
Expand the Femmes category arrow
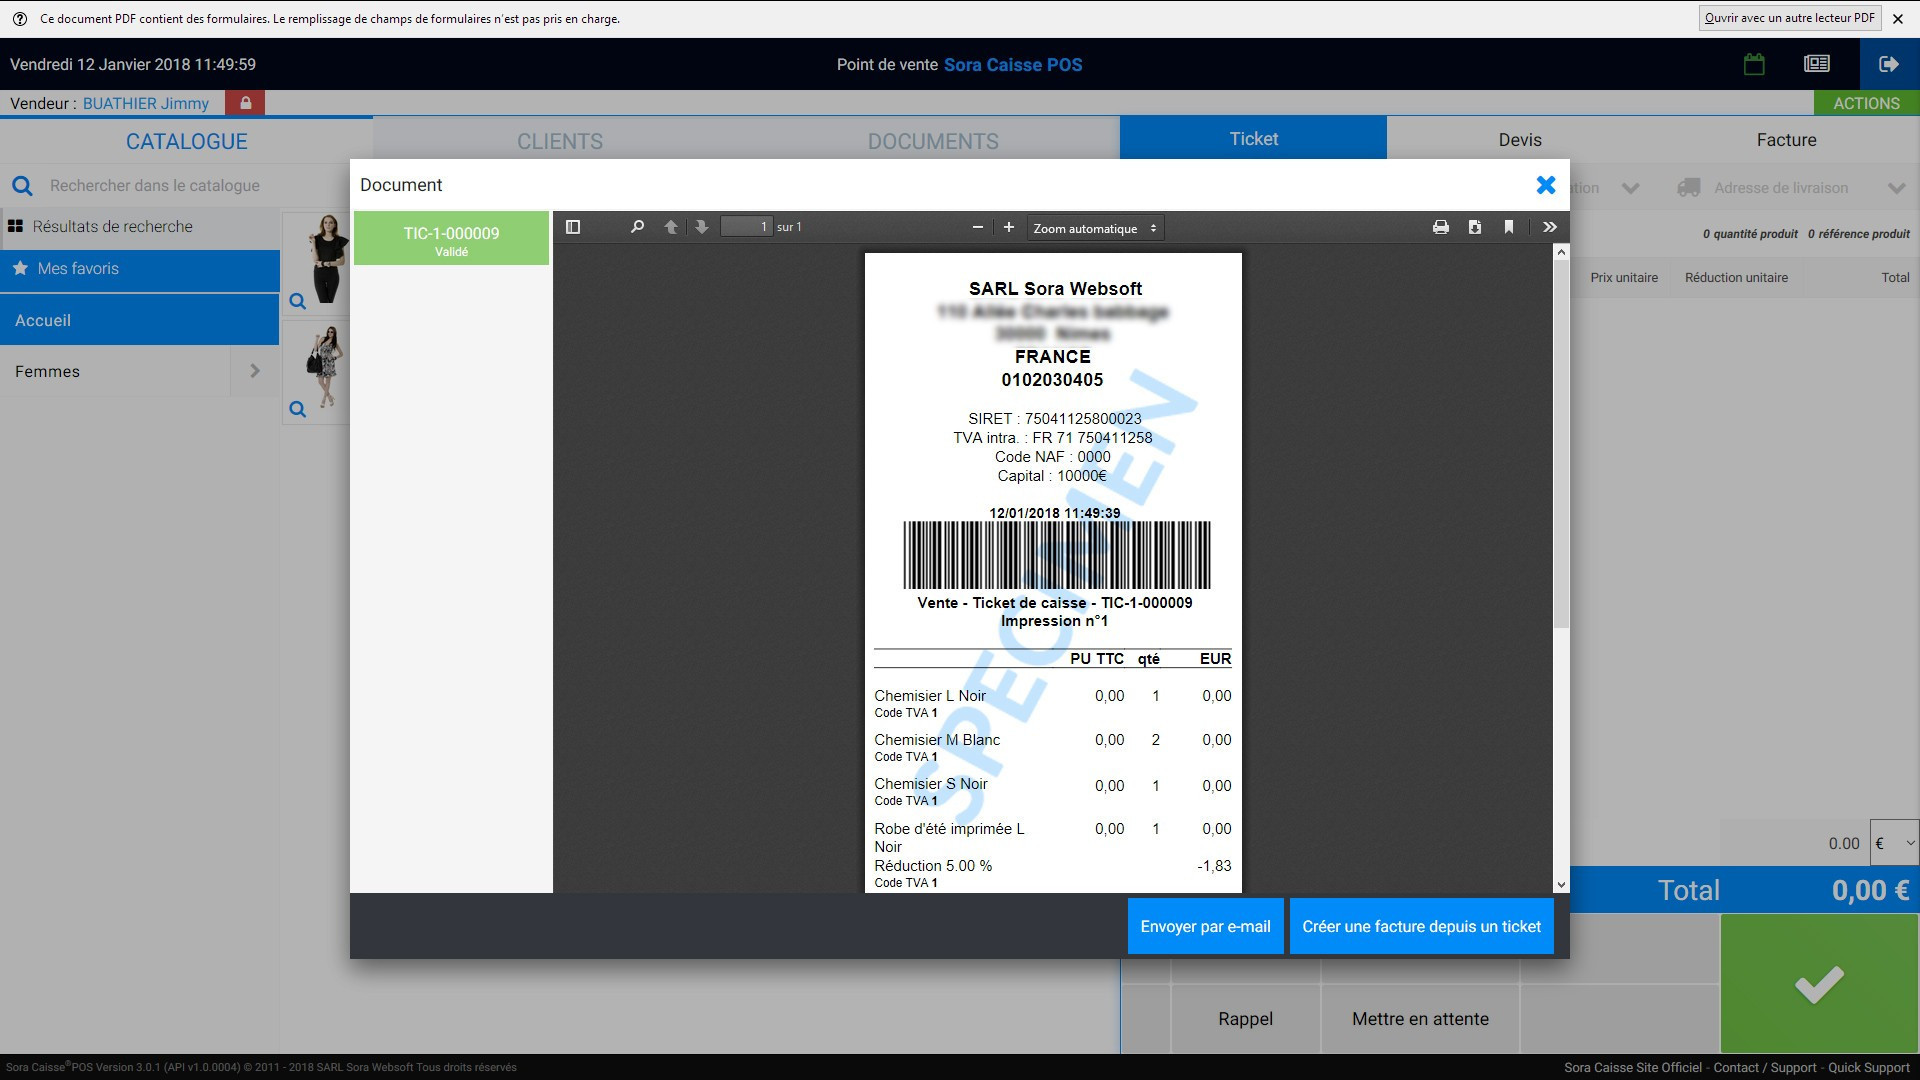(x=255, y=371)
